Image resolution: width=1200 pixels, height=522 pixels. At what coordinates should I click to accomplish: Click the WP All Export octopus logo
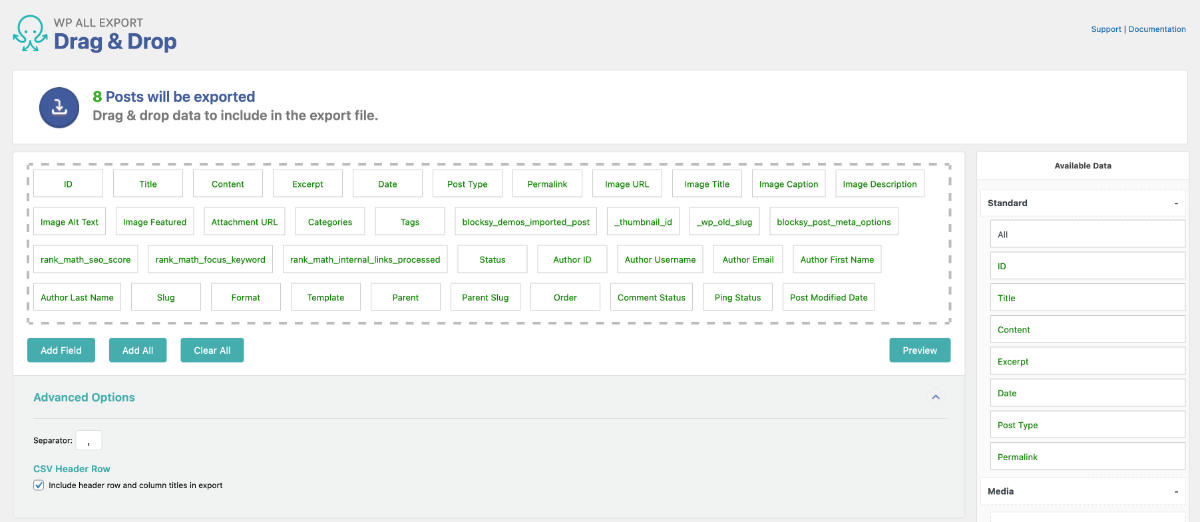click(30, 33)
